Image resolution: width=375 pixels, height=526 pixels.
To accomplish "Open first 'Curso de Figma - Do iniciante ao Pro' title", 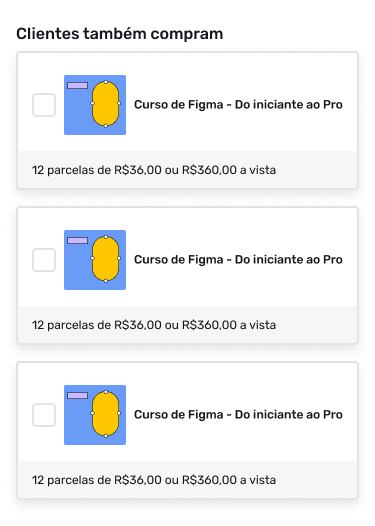I will 238,105.
